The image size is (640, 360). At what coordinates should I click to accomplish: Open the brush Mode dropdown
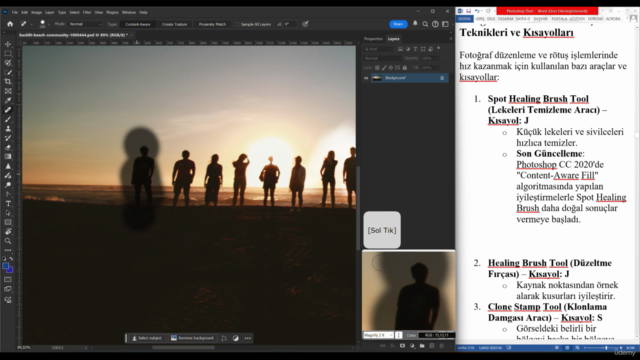click(85, 24)
